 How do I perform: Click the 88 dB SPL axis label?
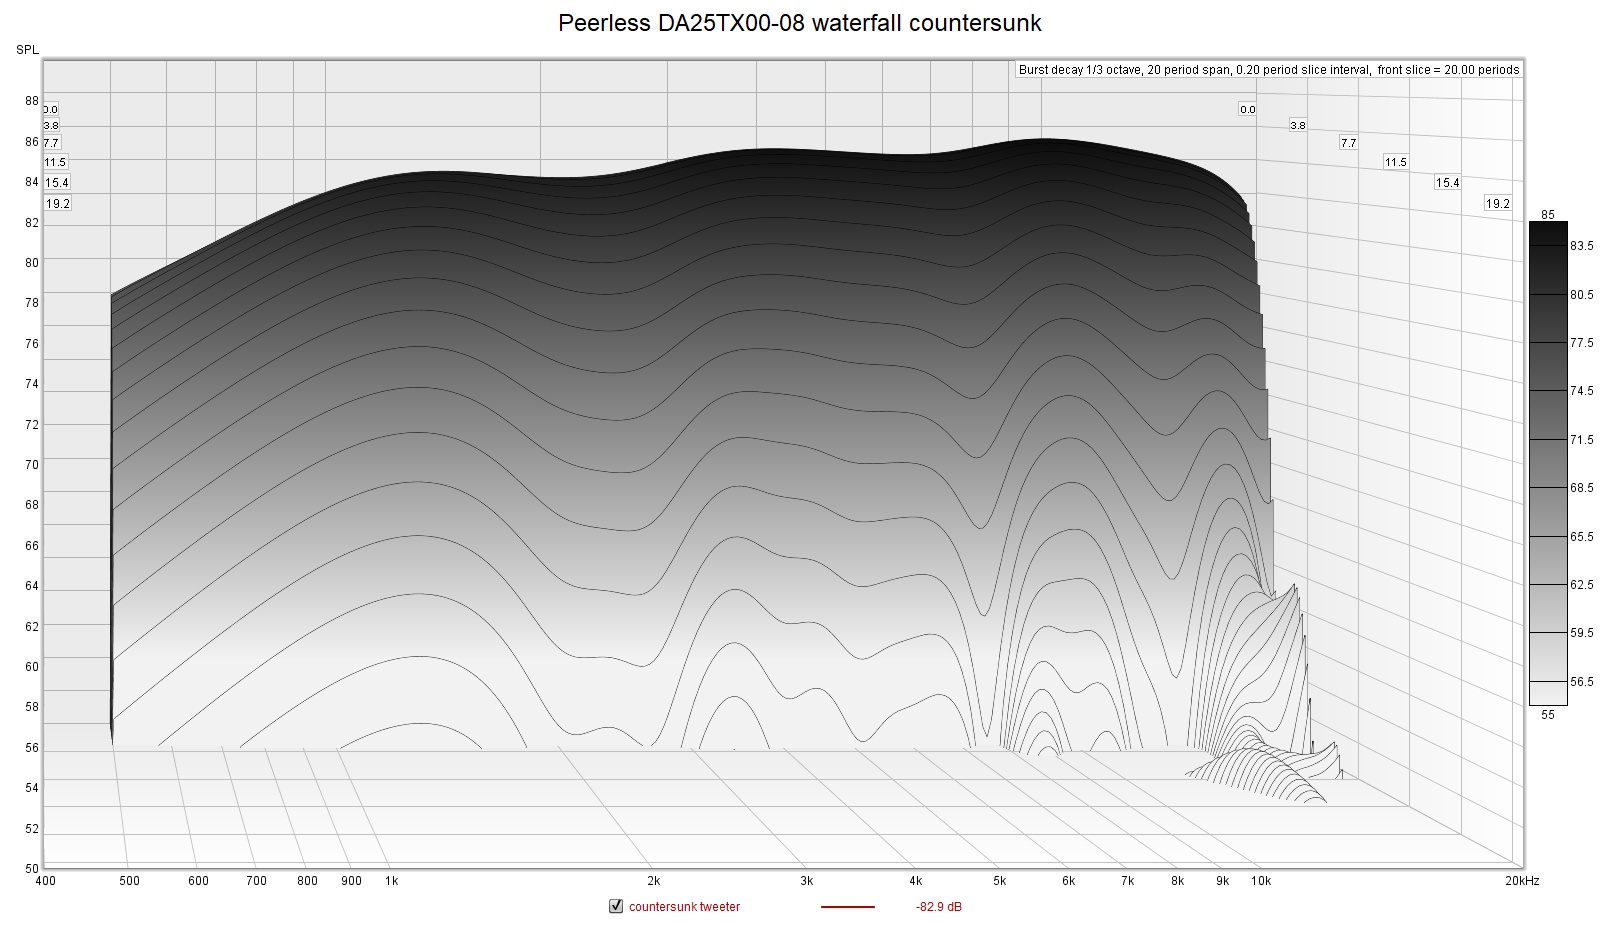tap(32, 101)
